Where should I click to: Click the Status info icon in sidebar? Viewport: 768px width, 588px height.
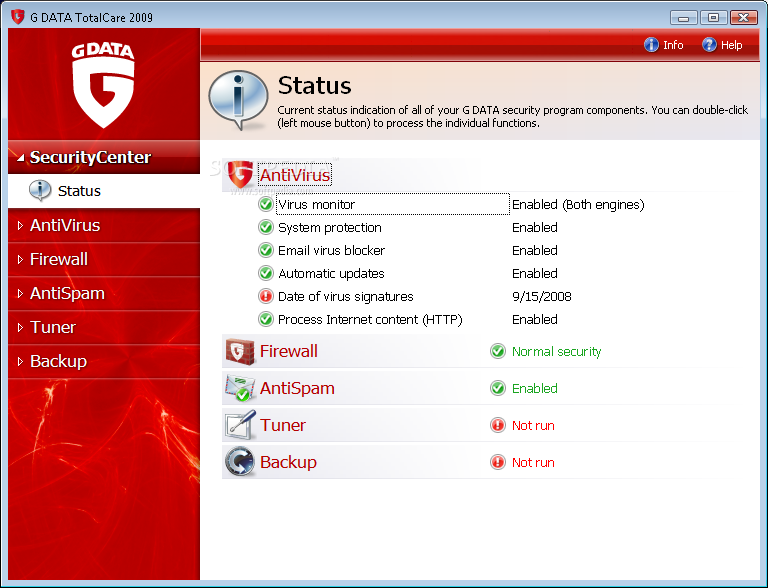pyautogui.click(x=40, y=191)
